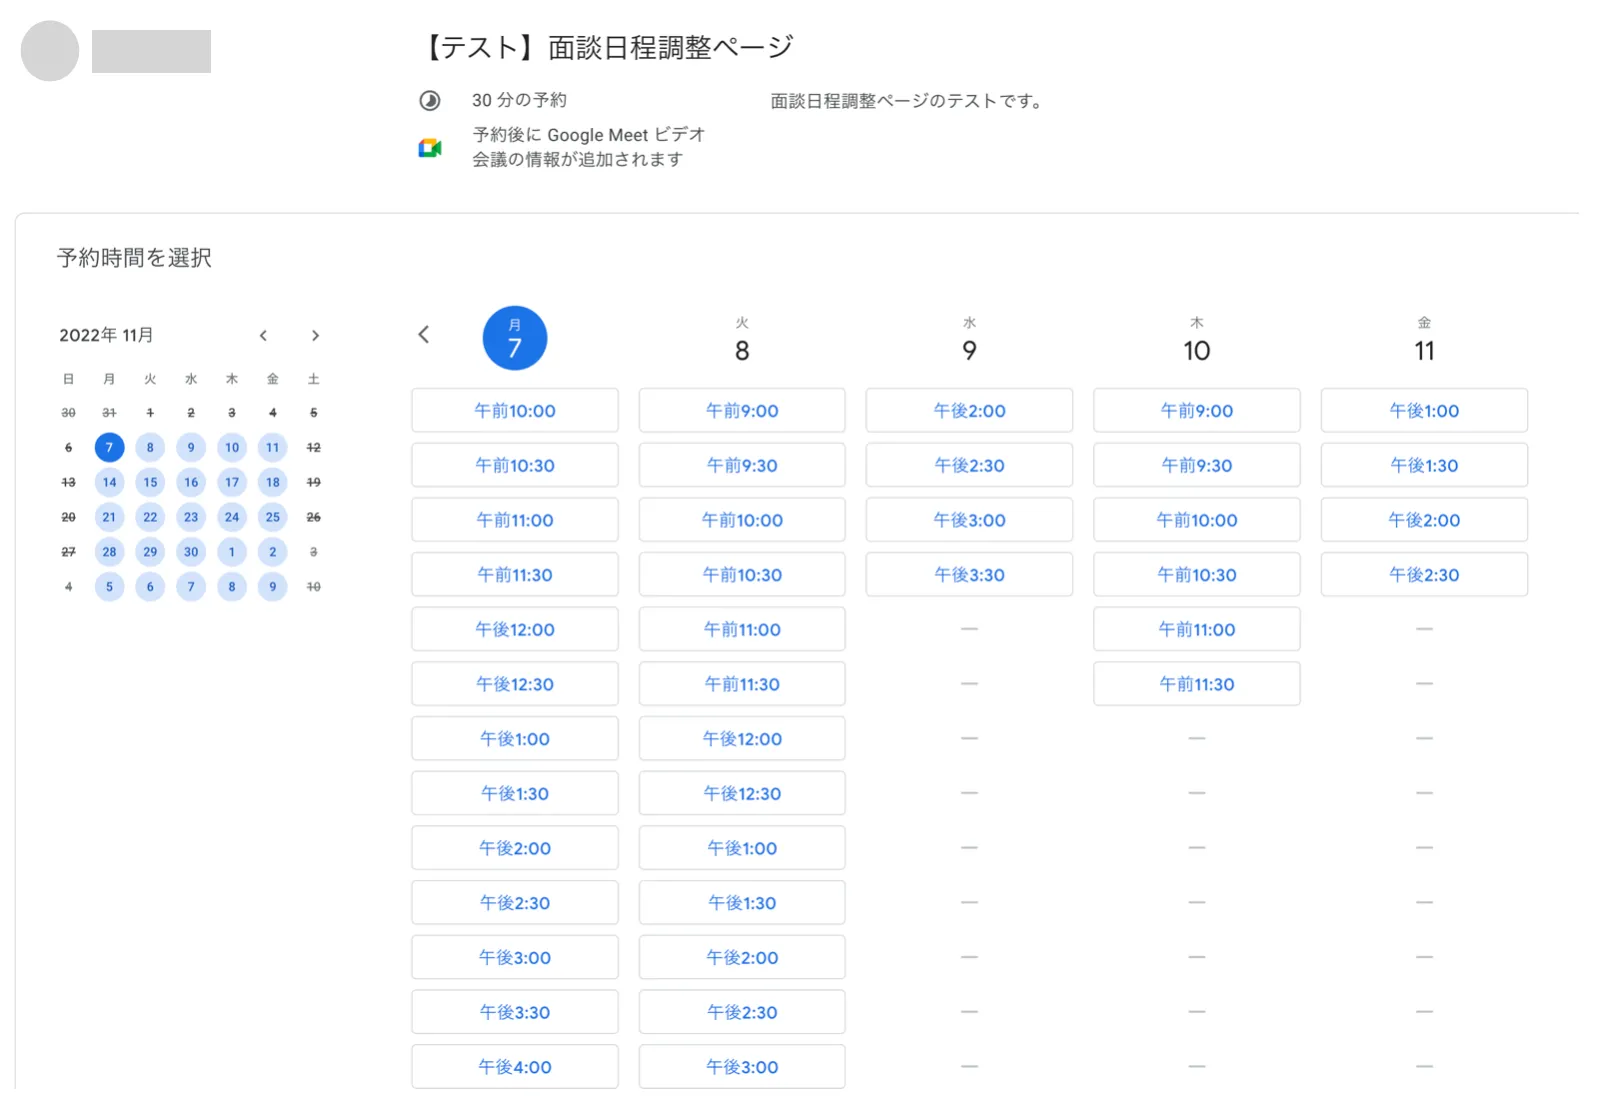
Task: Book 午後2:30 slot on Wednesday 9
Action: tap(969, 465)
